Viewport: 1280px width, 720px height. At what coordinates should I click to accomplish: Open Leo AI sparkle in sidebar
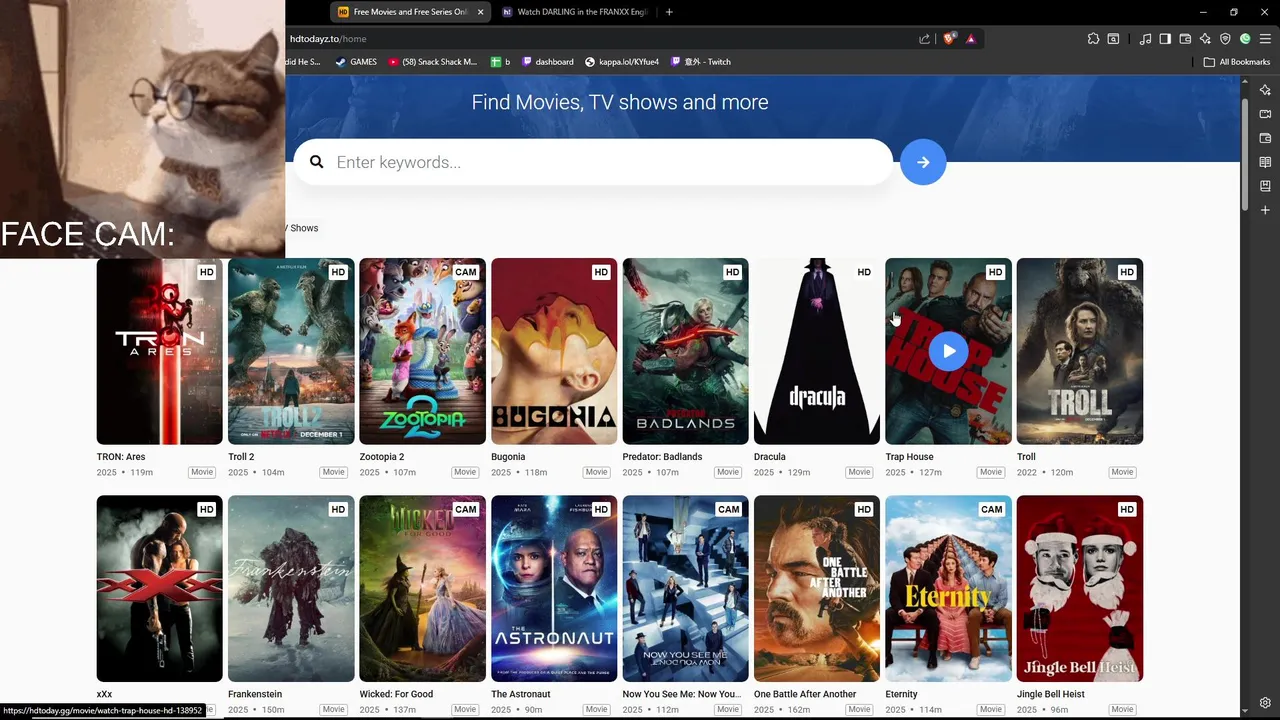tap(1265, 90)
